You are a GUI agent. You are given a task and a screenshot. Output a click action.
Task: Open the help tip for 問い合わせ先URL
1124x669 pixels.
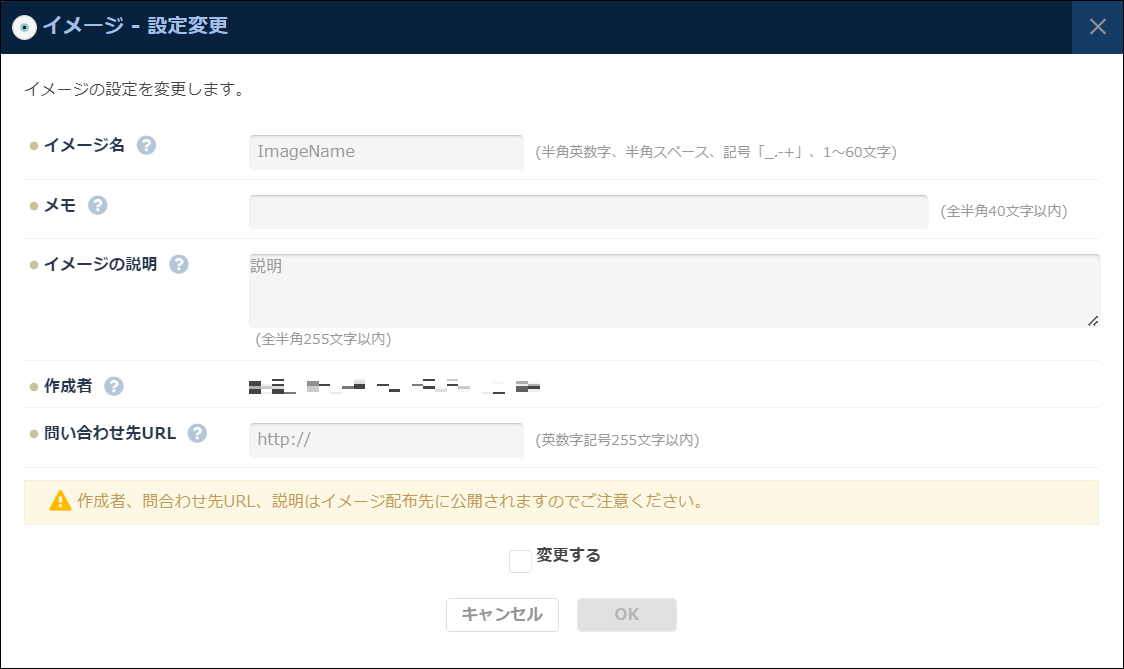[196, 432]
